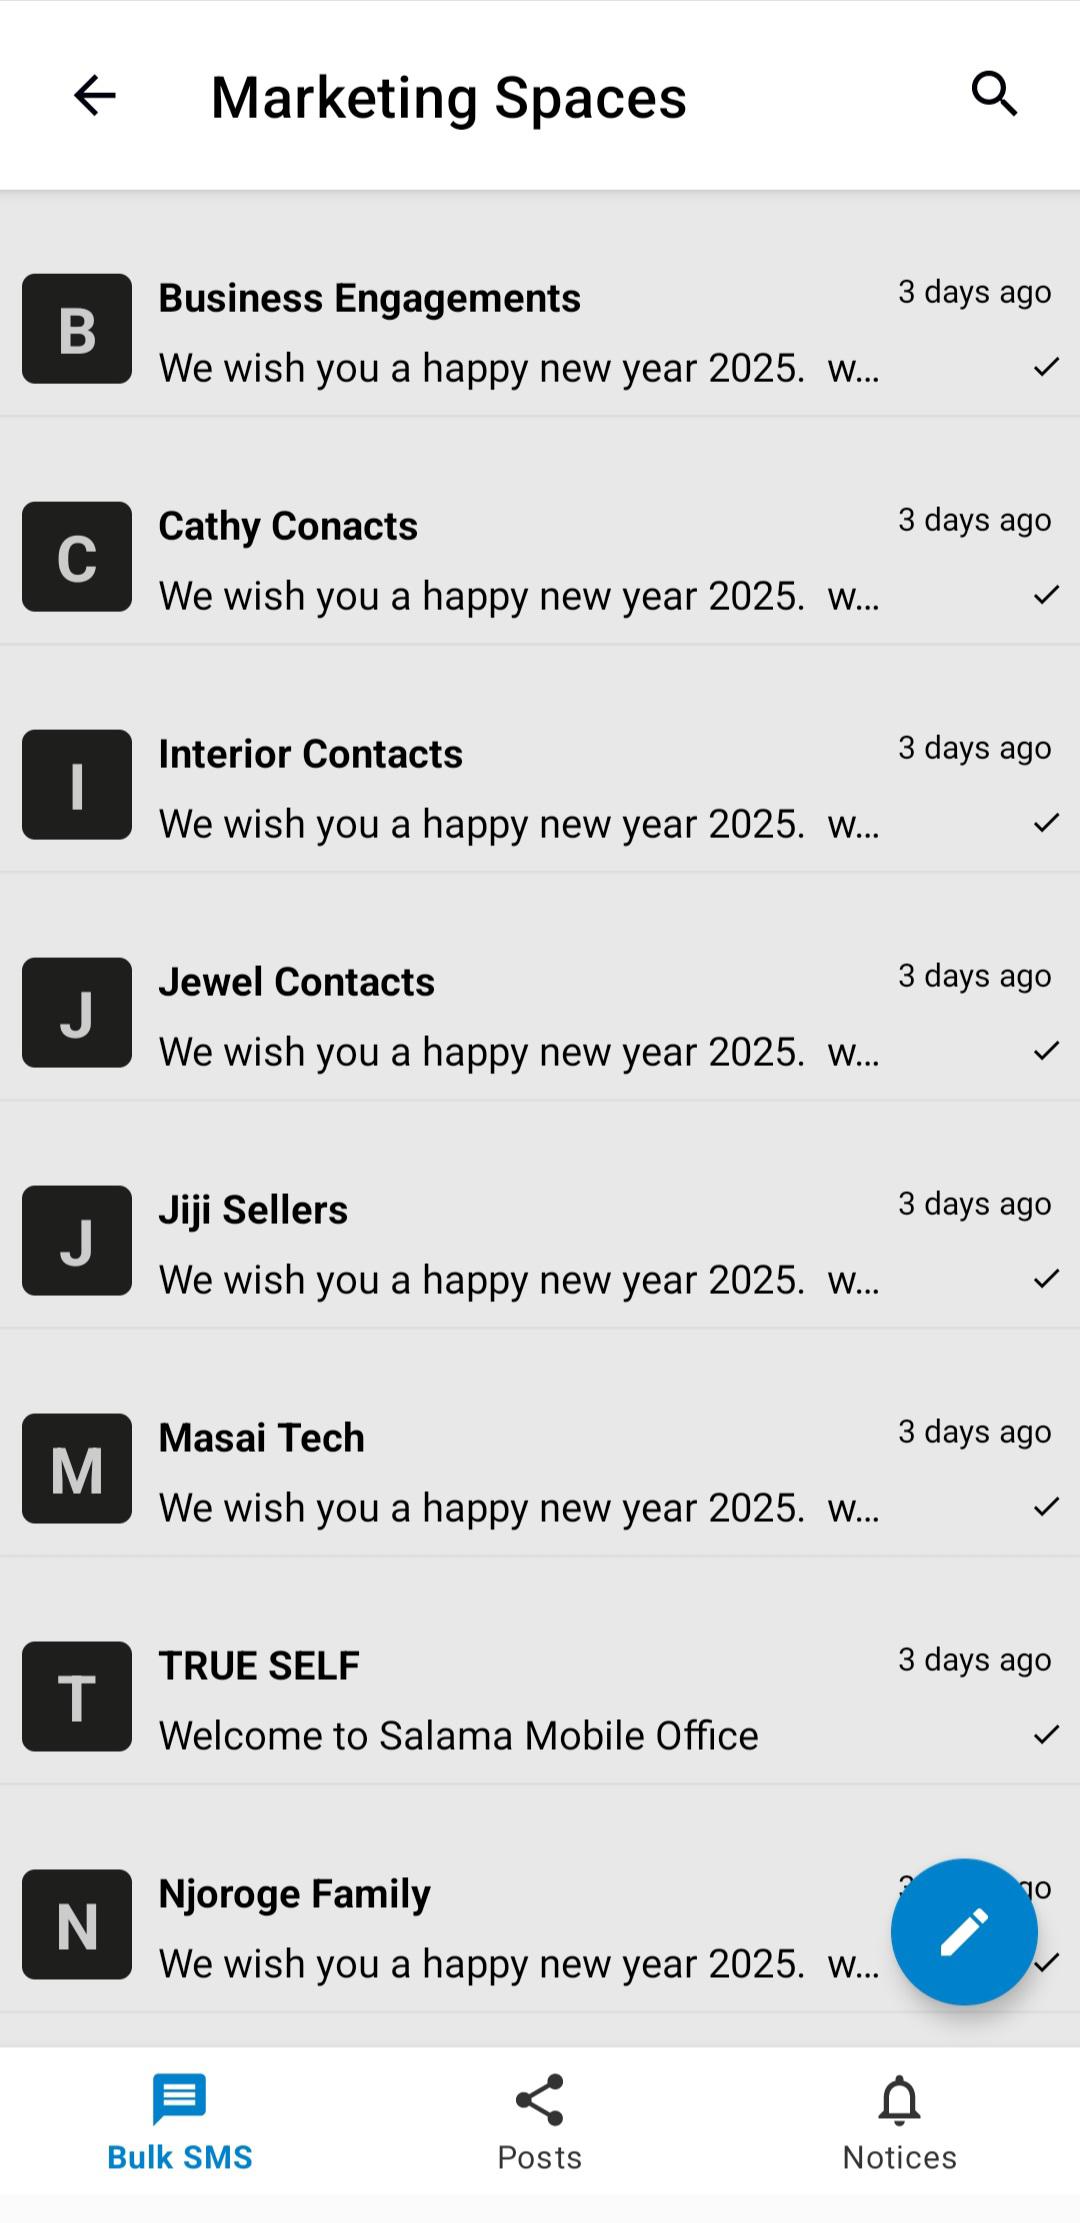Click the Interior Contacts message preview
This screenshot has width=1080, height=2223.
pos(518,824)
